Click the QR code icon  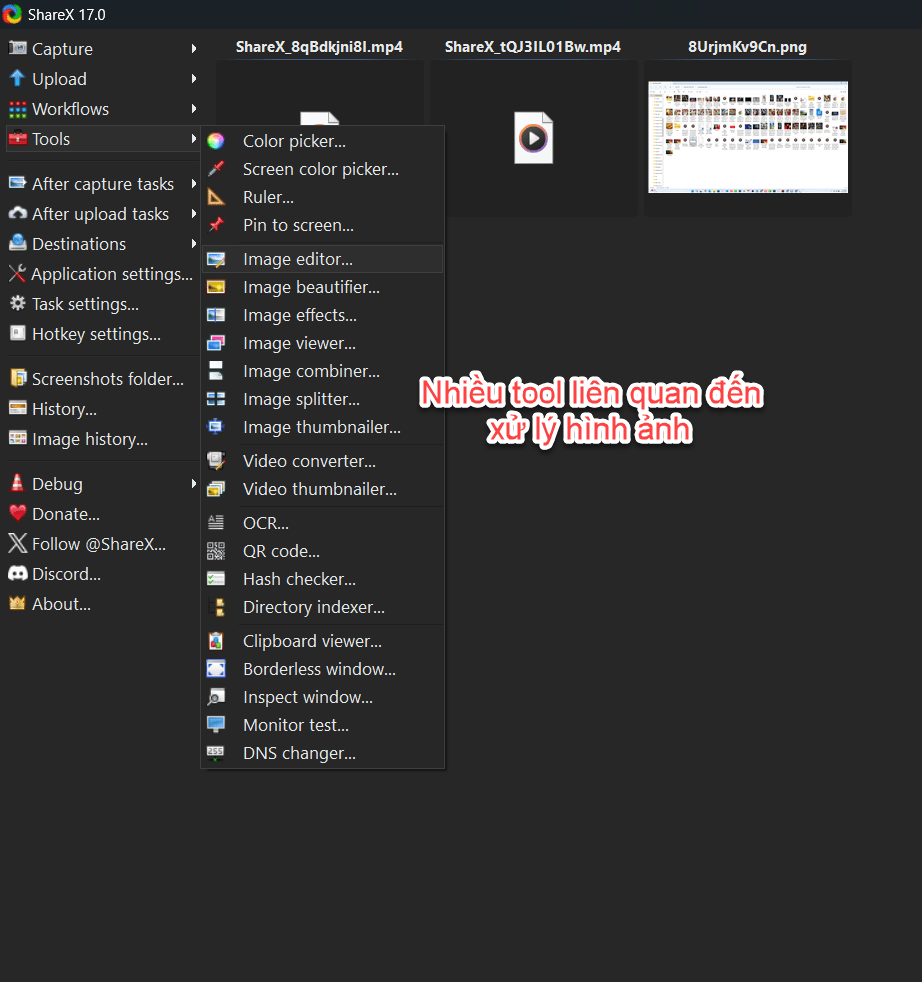tap(216, 551)
